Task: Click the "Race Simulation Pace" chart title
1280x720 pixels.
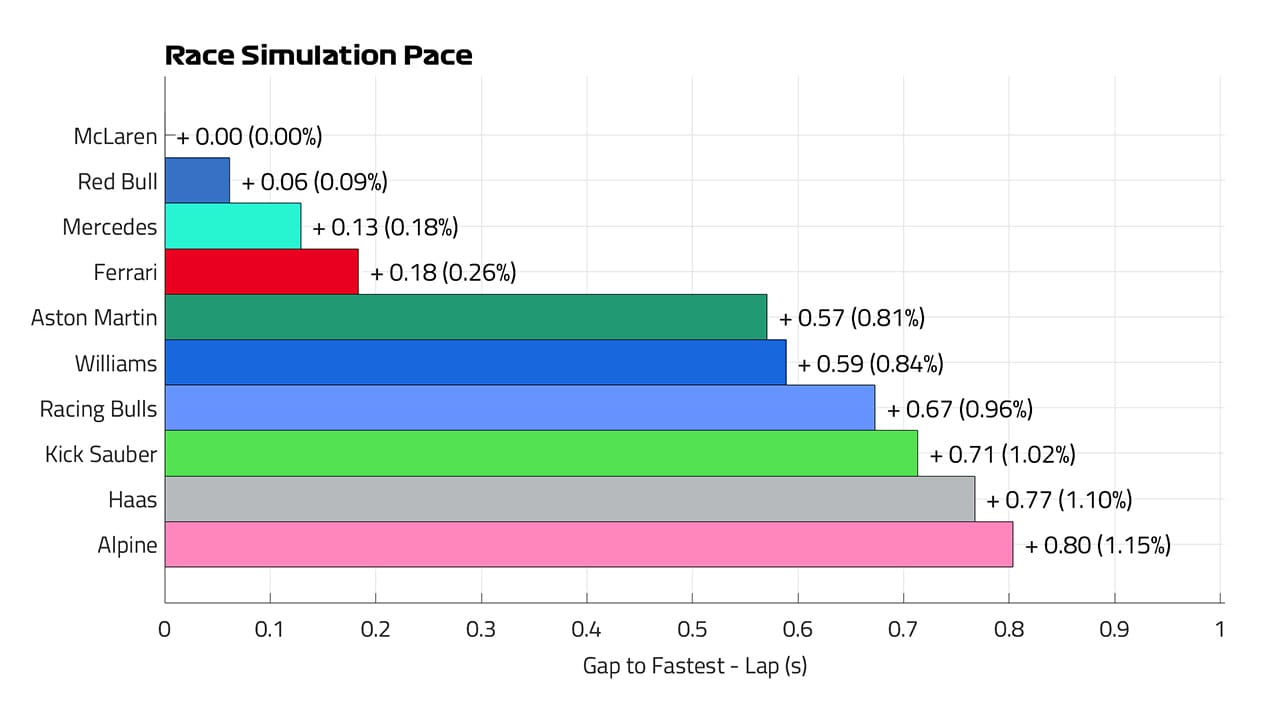Action: 318,56
